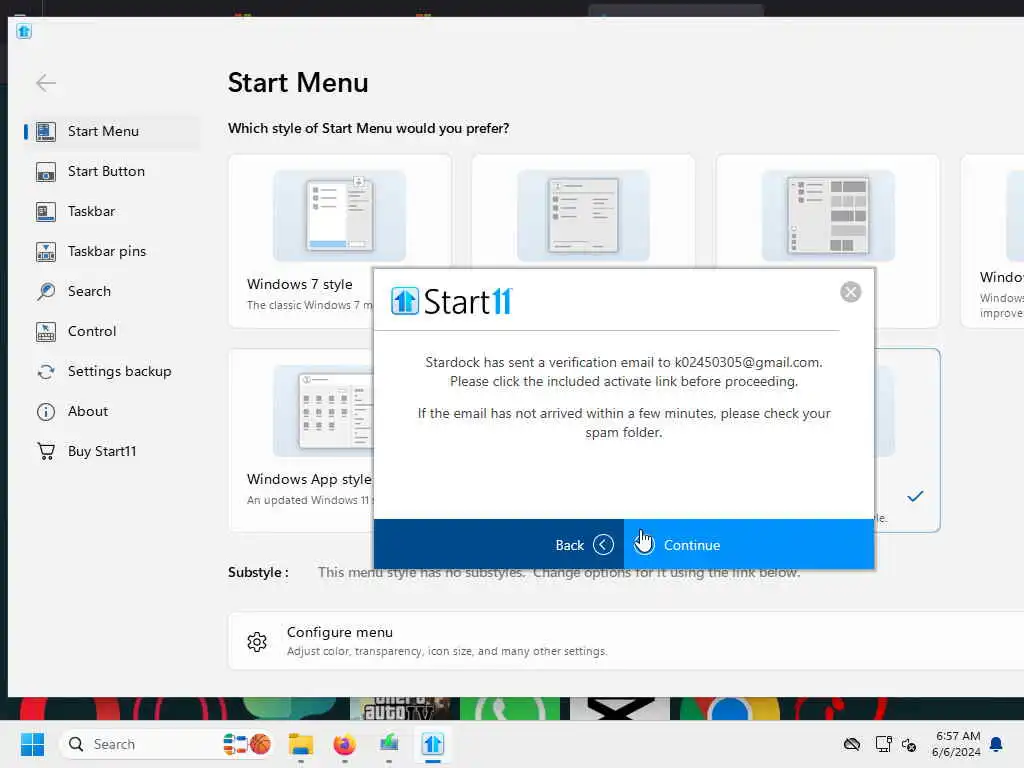Viewport: 1024px width, 768px height.
Task: Click the circled back chevron icon in dialog
Action: tap(603, 545)
